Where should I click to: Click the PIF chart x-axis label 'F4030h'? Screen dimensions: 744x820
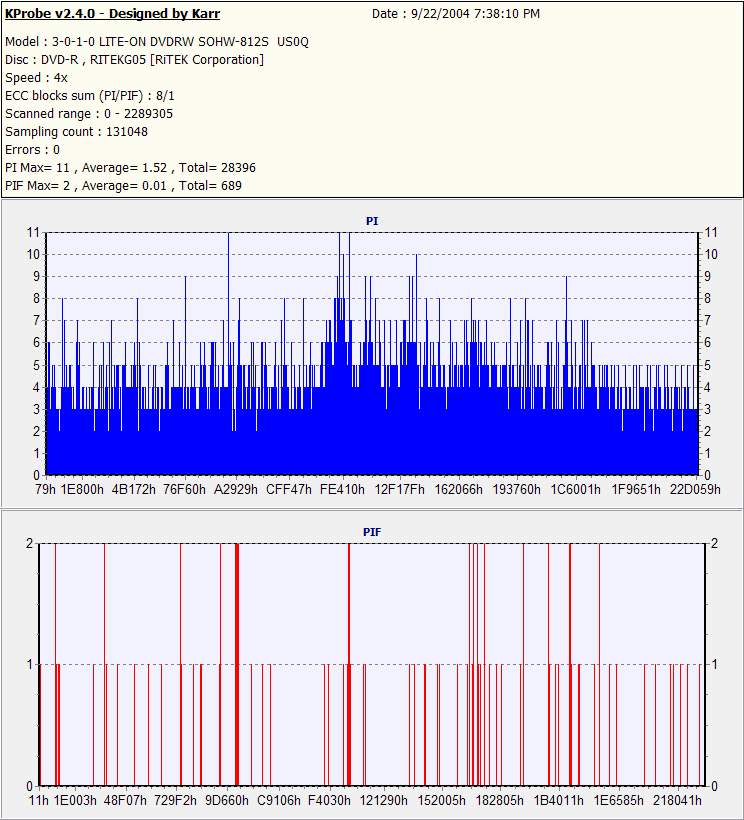pyautogui.click(x=329, y=801)
